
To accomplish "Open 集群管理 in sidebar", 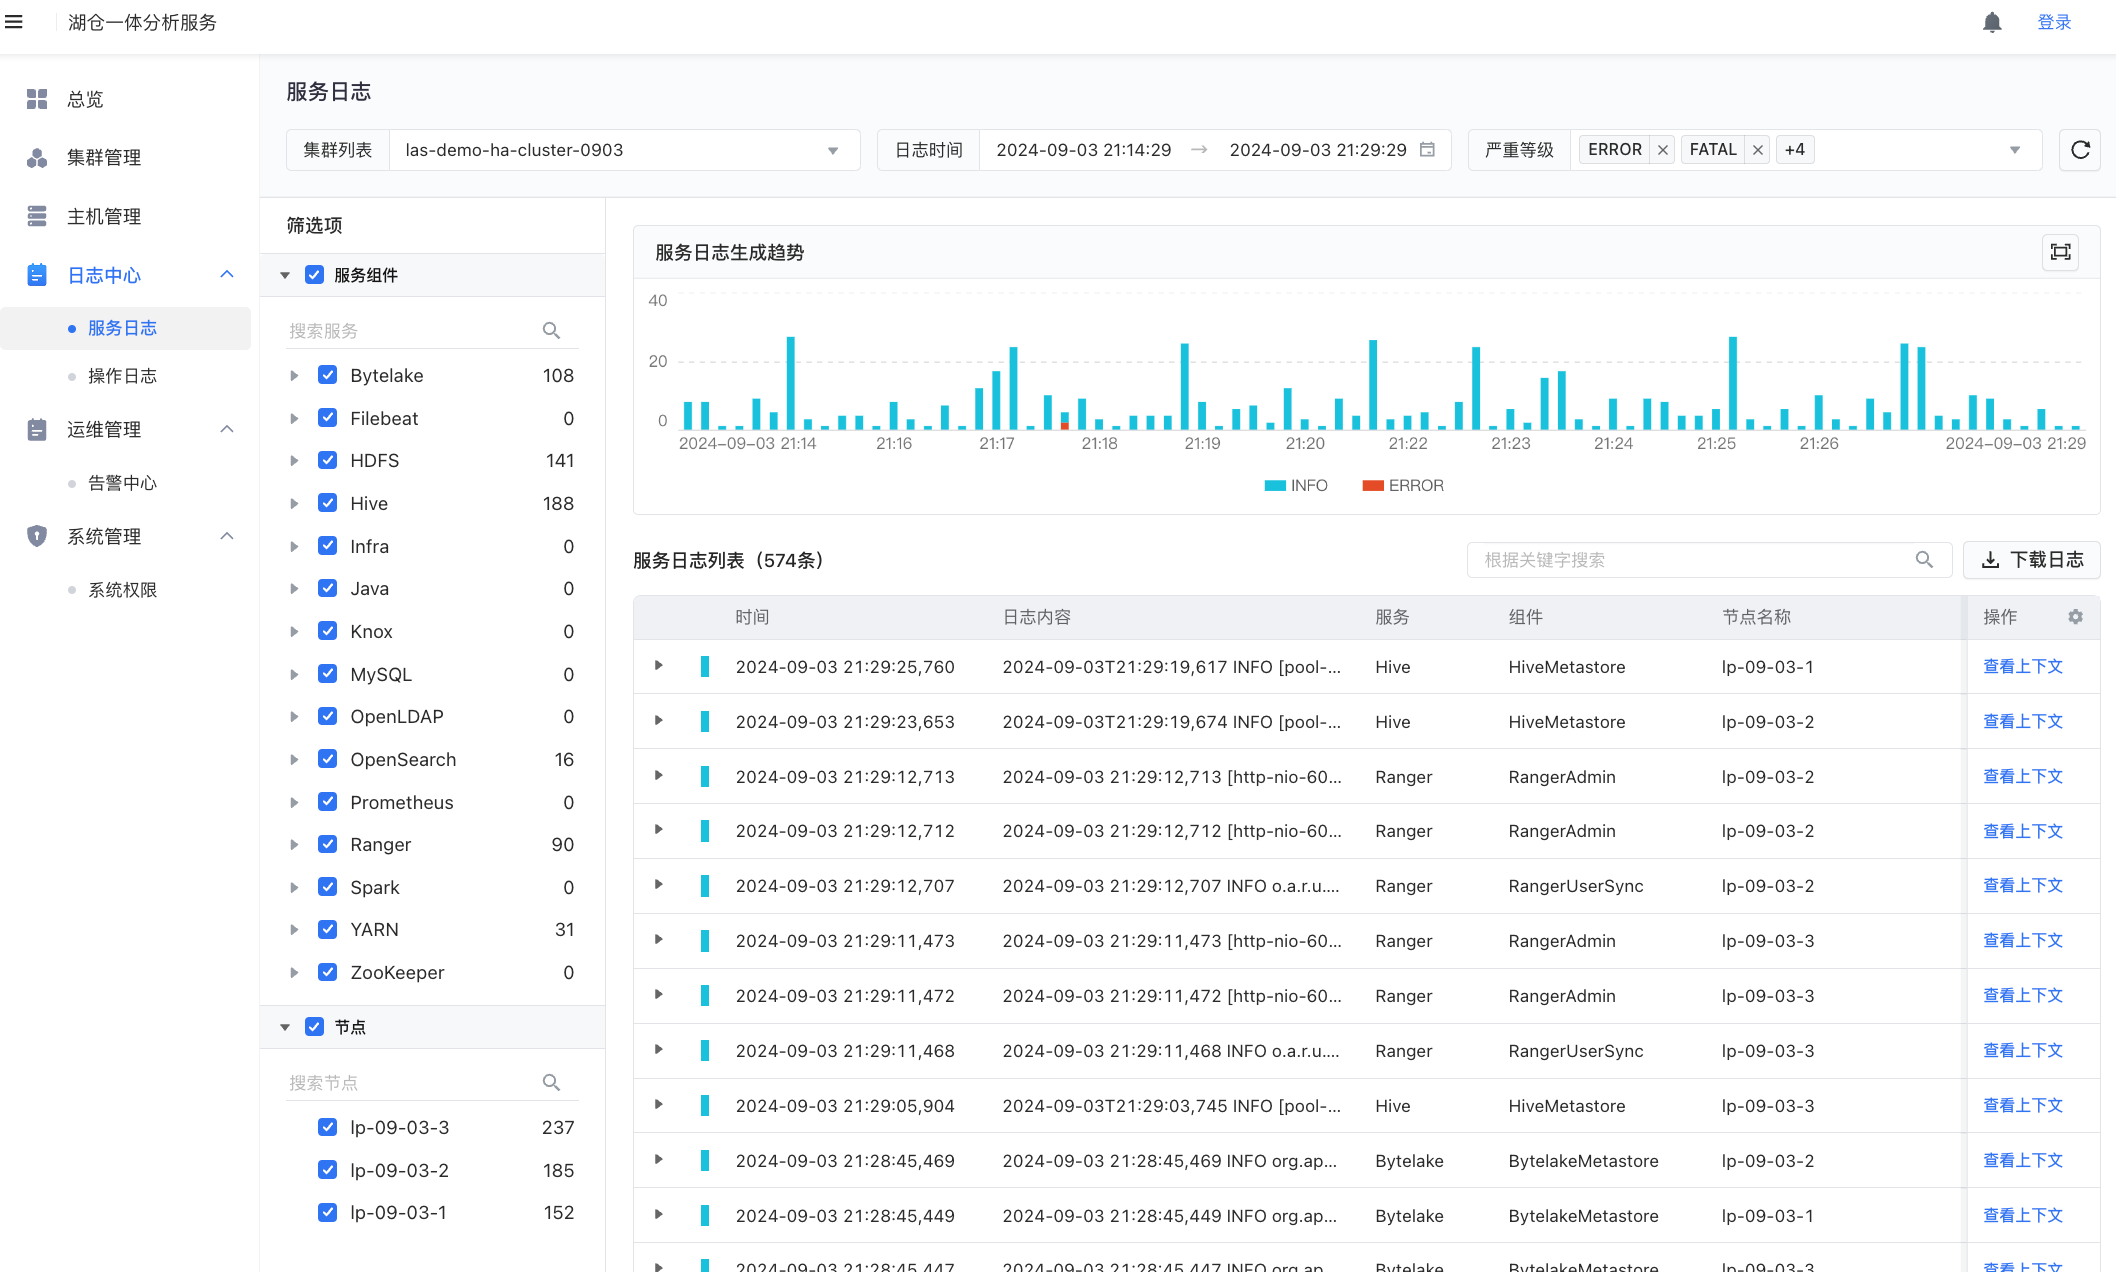I will tap(104, 158).
